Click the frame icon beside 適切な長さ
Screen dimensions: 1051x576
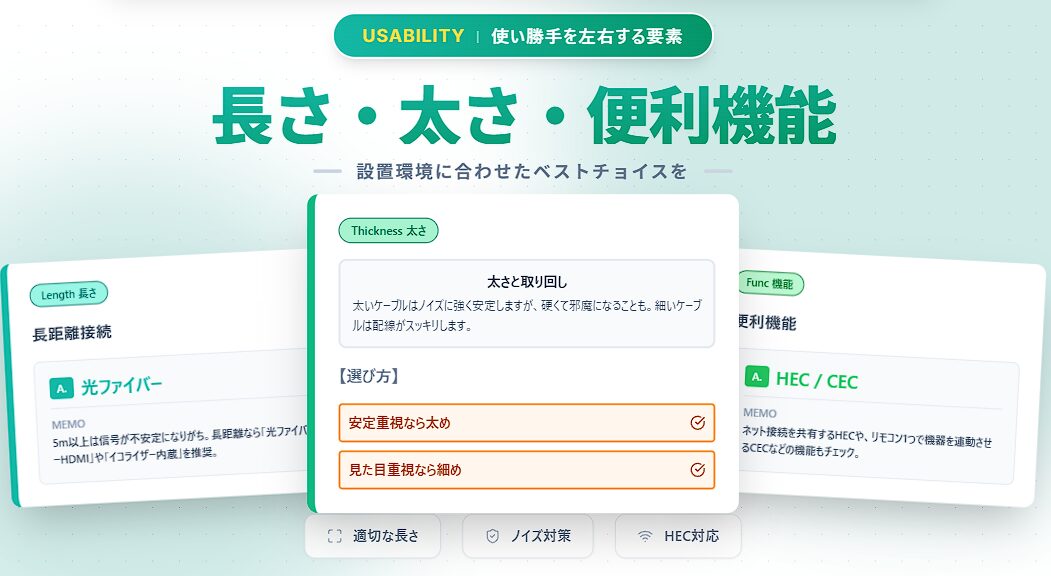point(337,536)
